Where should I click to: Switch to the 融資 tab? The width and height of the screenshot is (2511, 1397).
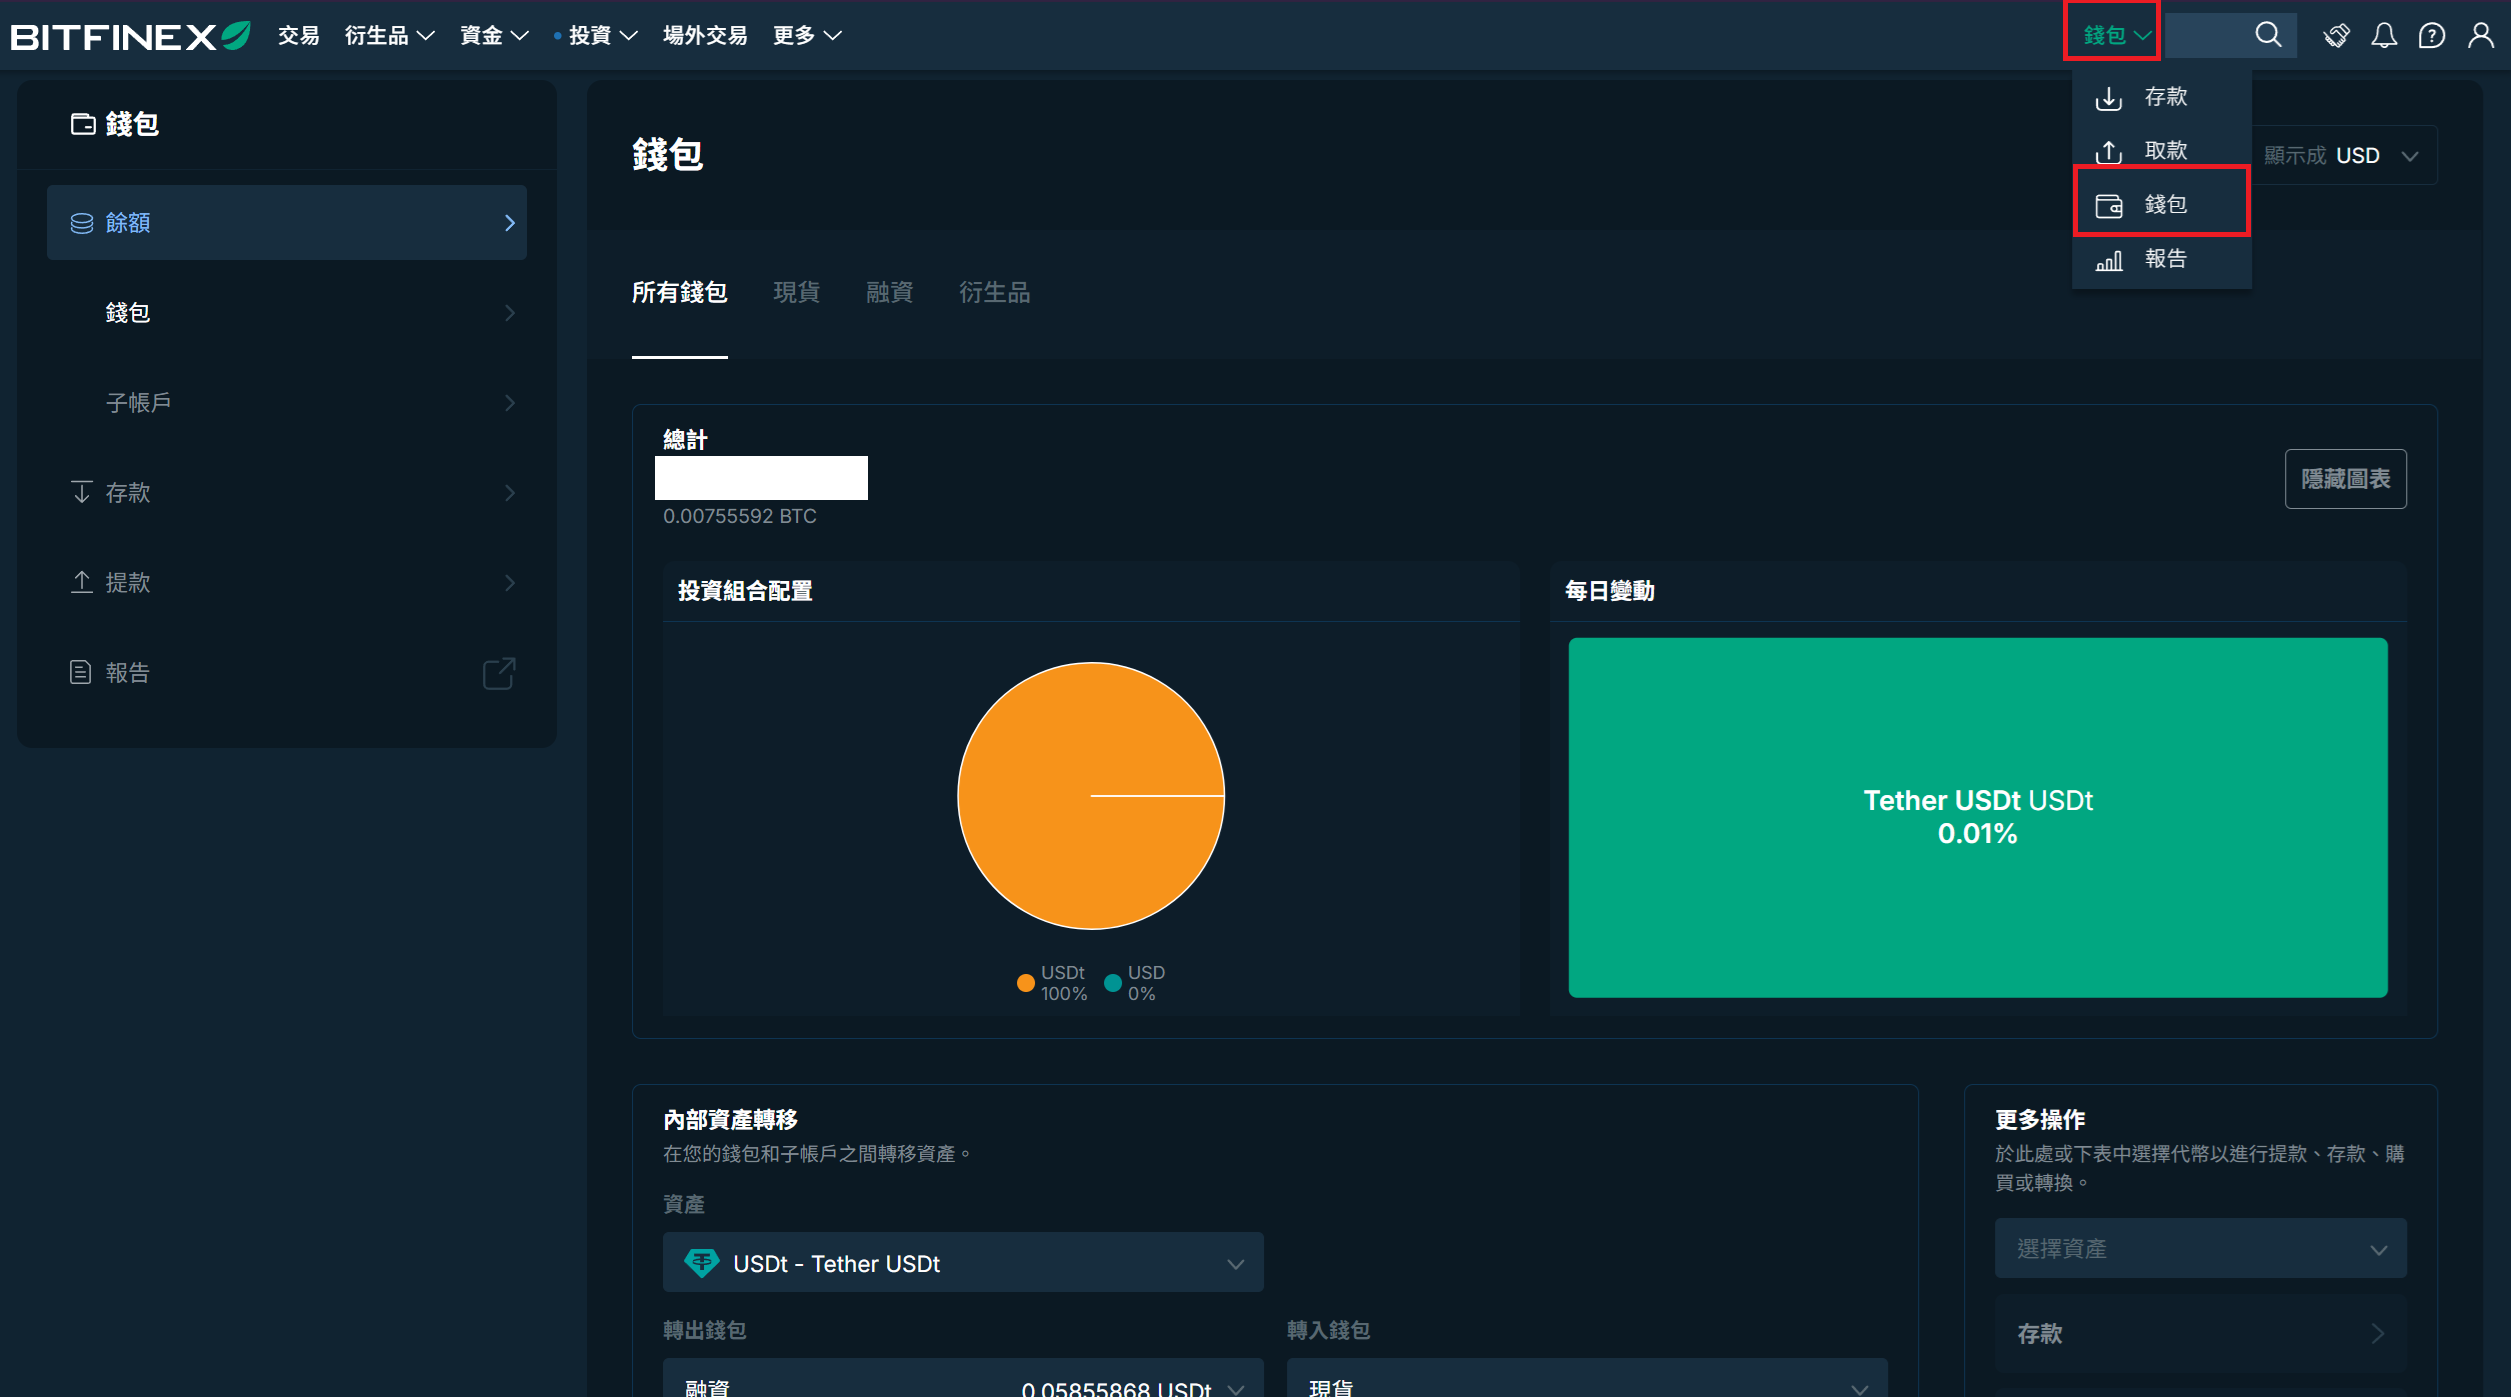click(x=890, y=292)
